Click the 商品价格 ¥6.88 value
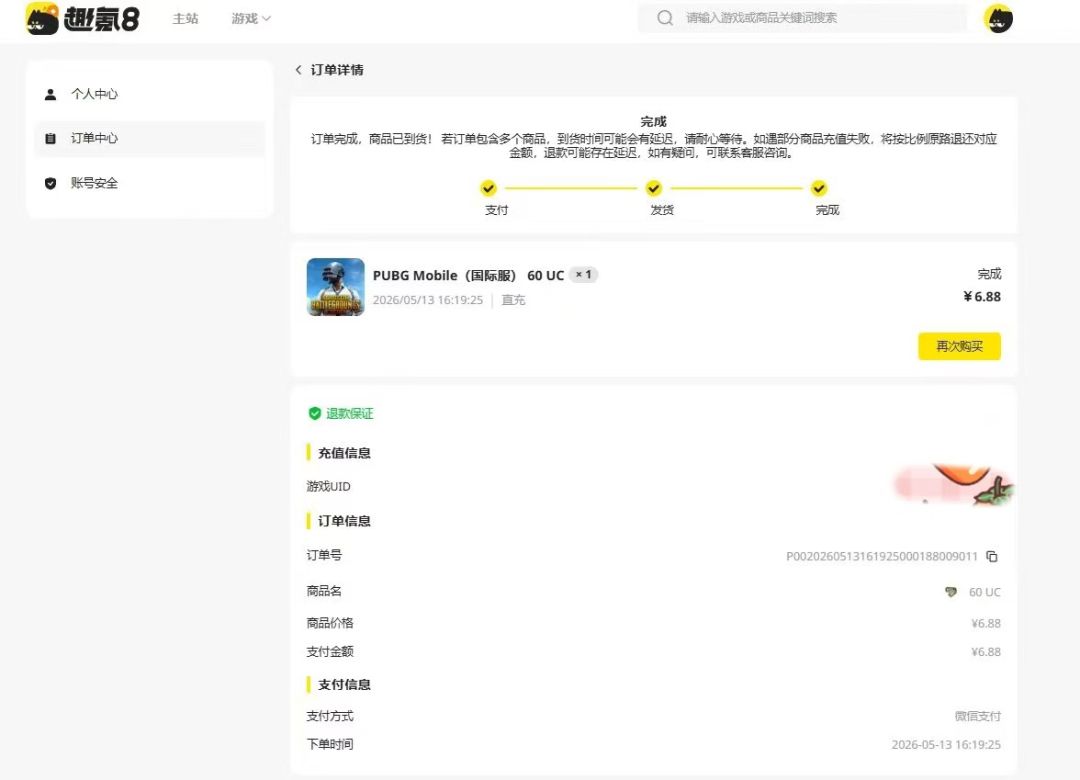 [986, 623]
